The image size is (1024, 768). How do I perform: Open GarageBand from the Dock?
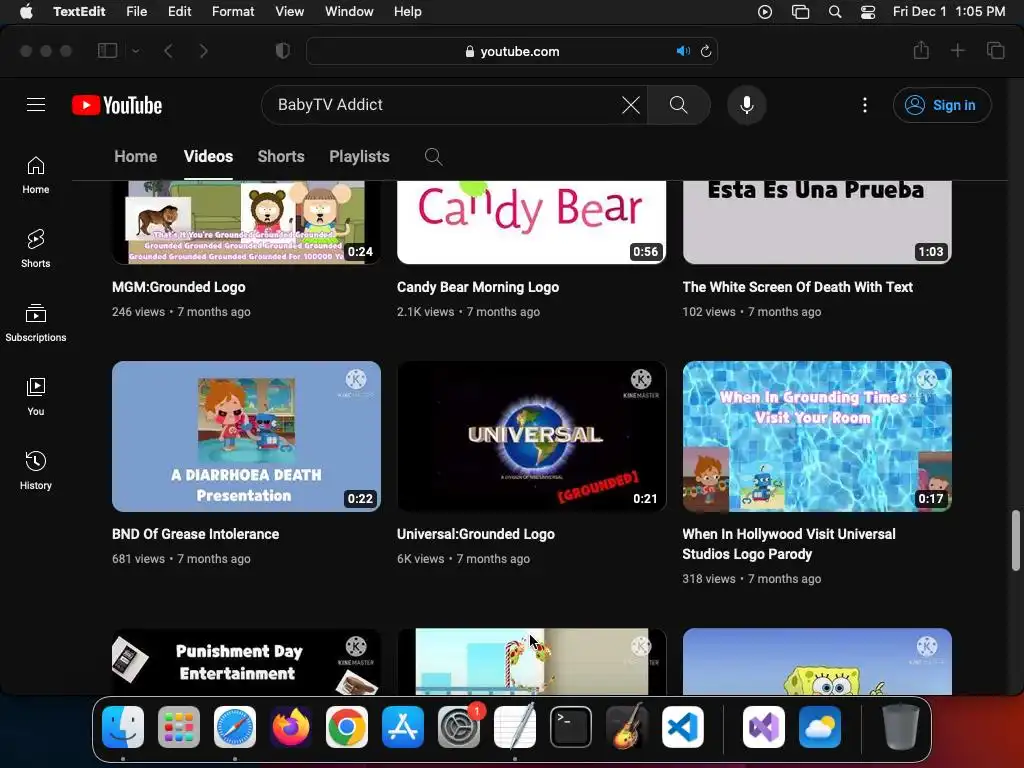tap(627, 727)
